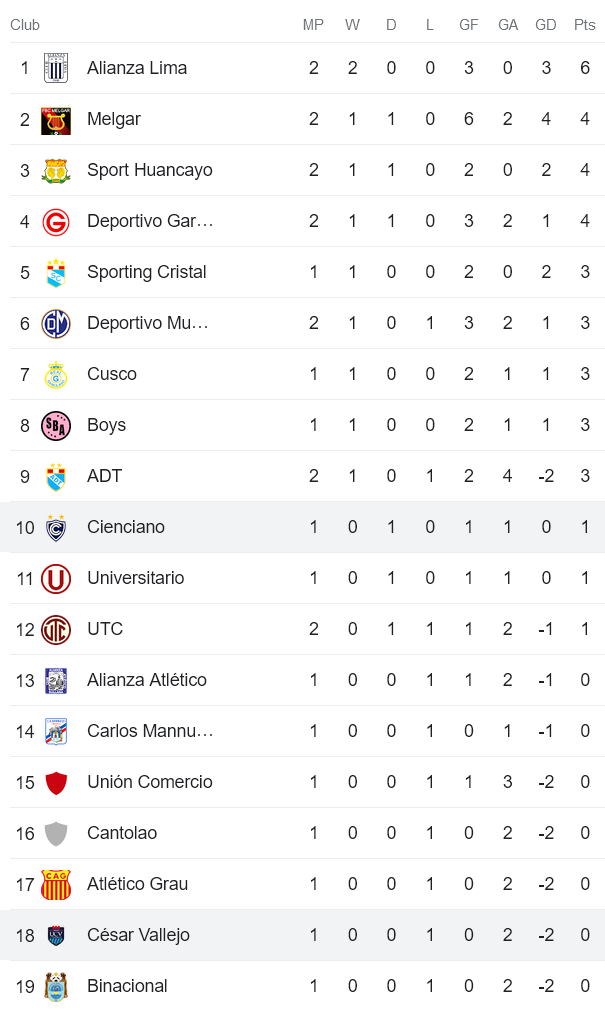Select the highlighted Cienciano row
Screen dimensions: 605x1014
(x=300, y=526)
